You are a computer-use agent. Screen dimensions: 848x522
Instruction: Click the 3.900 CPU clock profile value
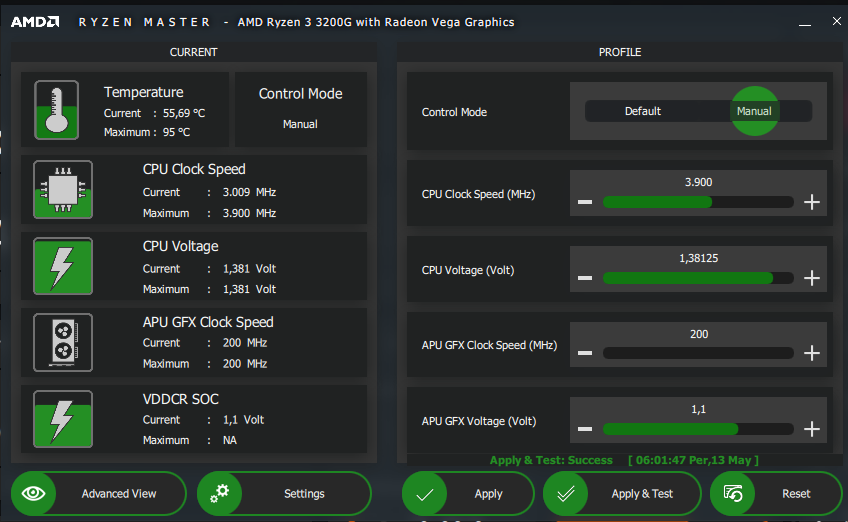[x=698, y=182]
